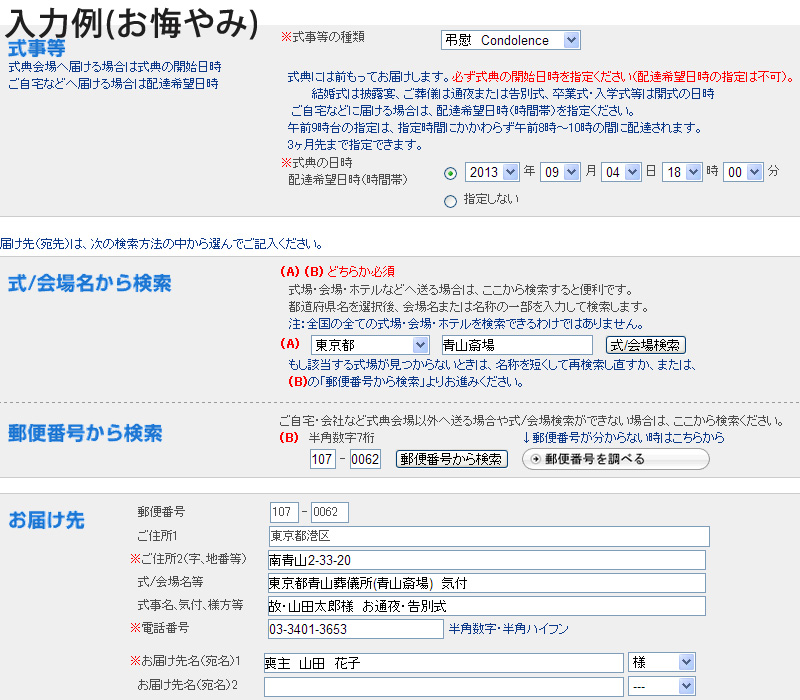800x700 pixels.
Task: Click the 郵便番号を調べる button
Action: coord(615,459)
